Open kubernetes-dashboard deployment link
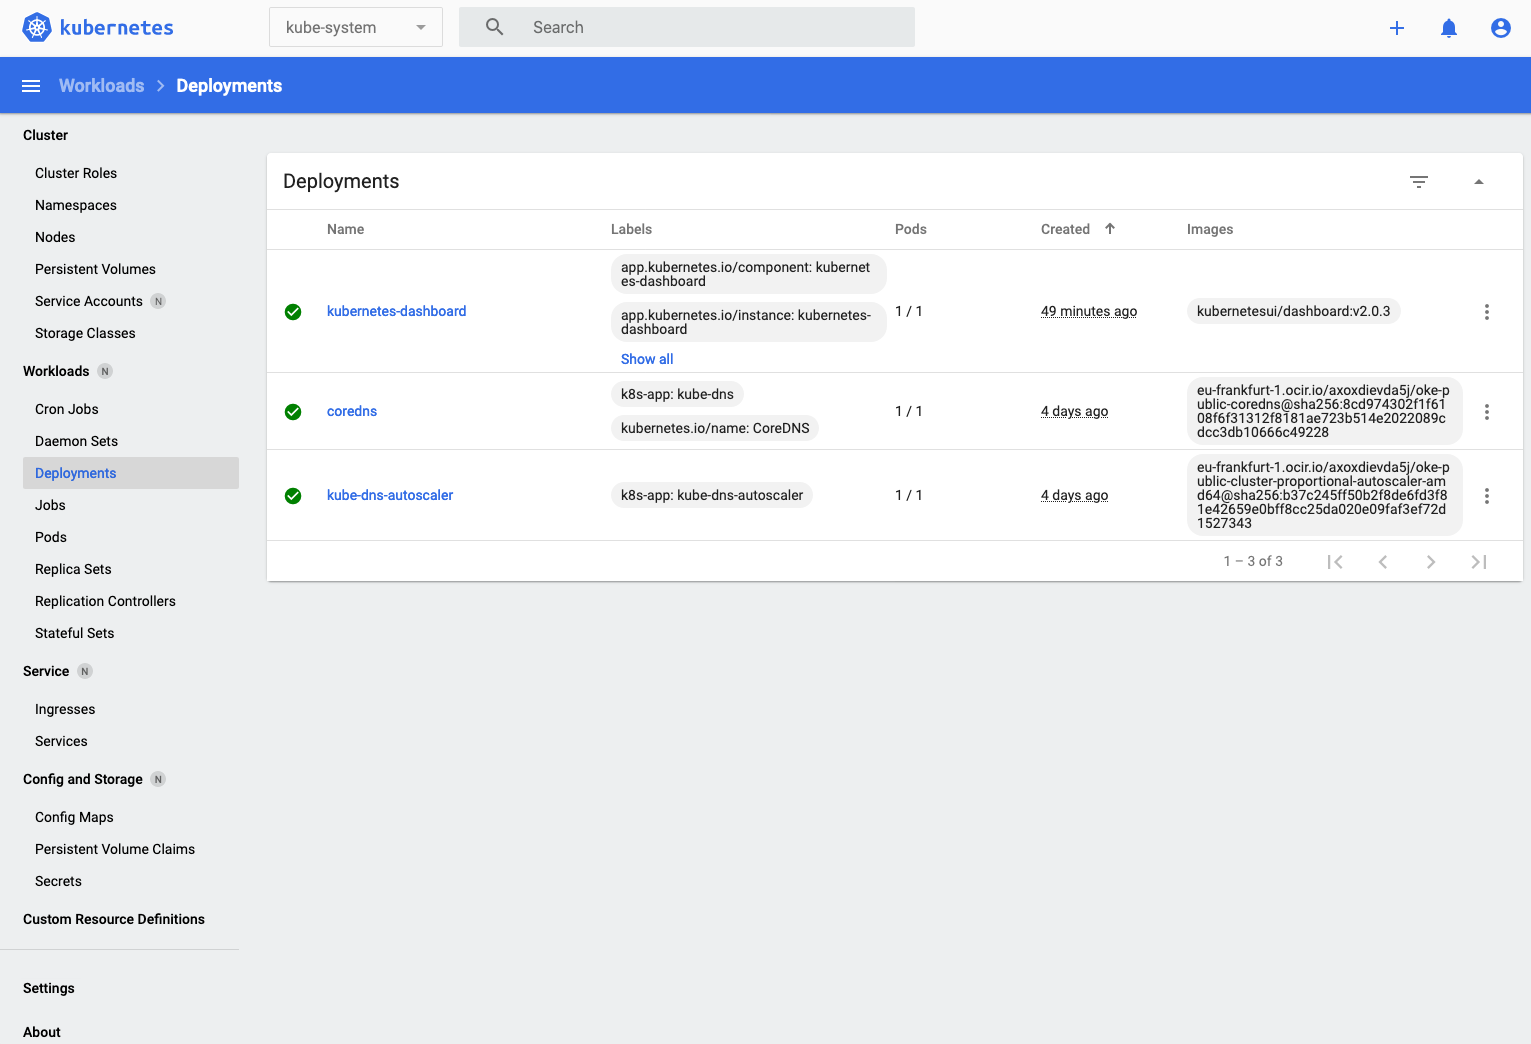Image resolution: width=1531 pixels, height=1044 pixels. click(x=396, y=311)
